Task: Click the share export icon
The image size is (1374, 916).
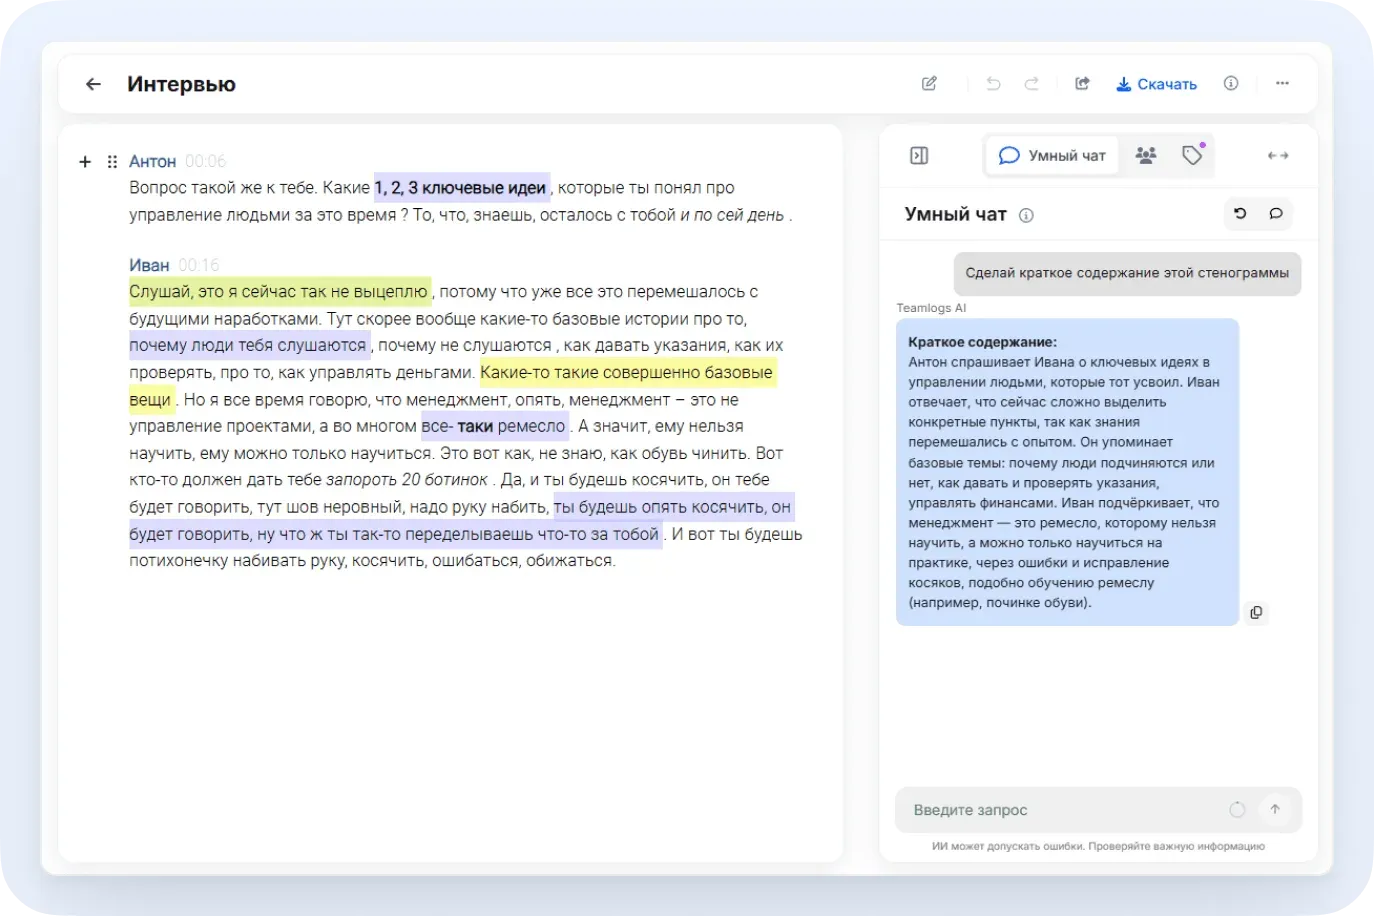Action: (x=1082, y=84)
